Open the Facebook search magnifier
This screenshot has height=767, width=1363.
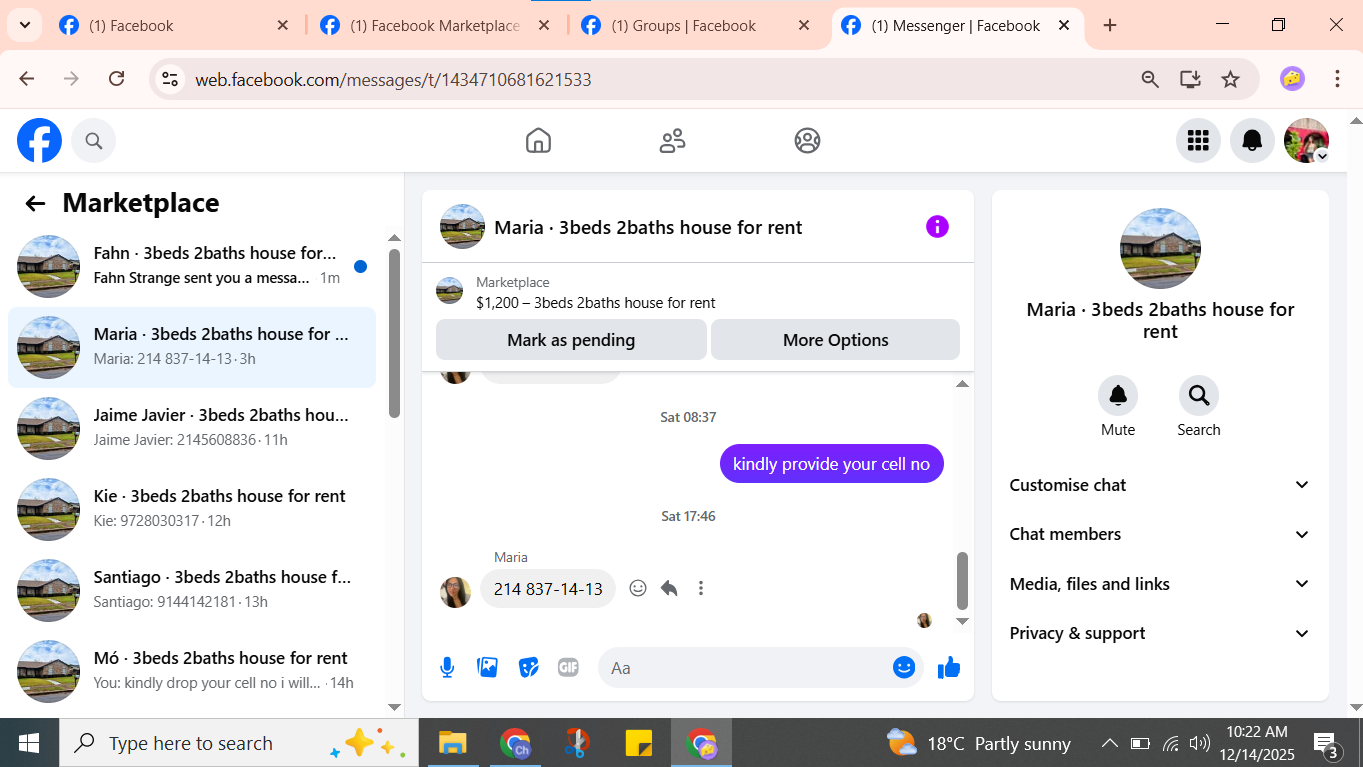[x=94, y=141]
